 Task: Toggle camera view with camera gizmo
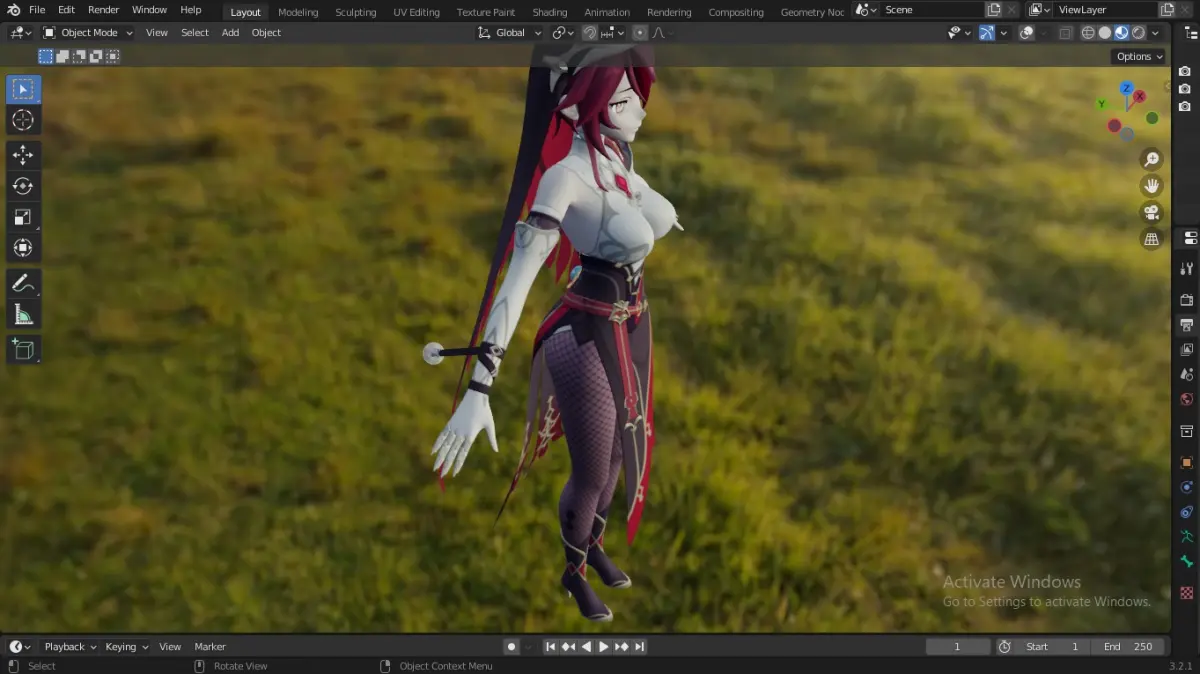pos(1152,212)
